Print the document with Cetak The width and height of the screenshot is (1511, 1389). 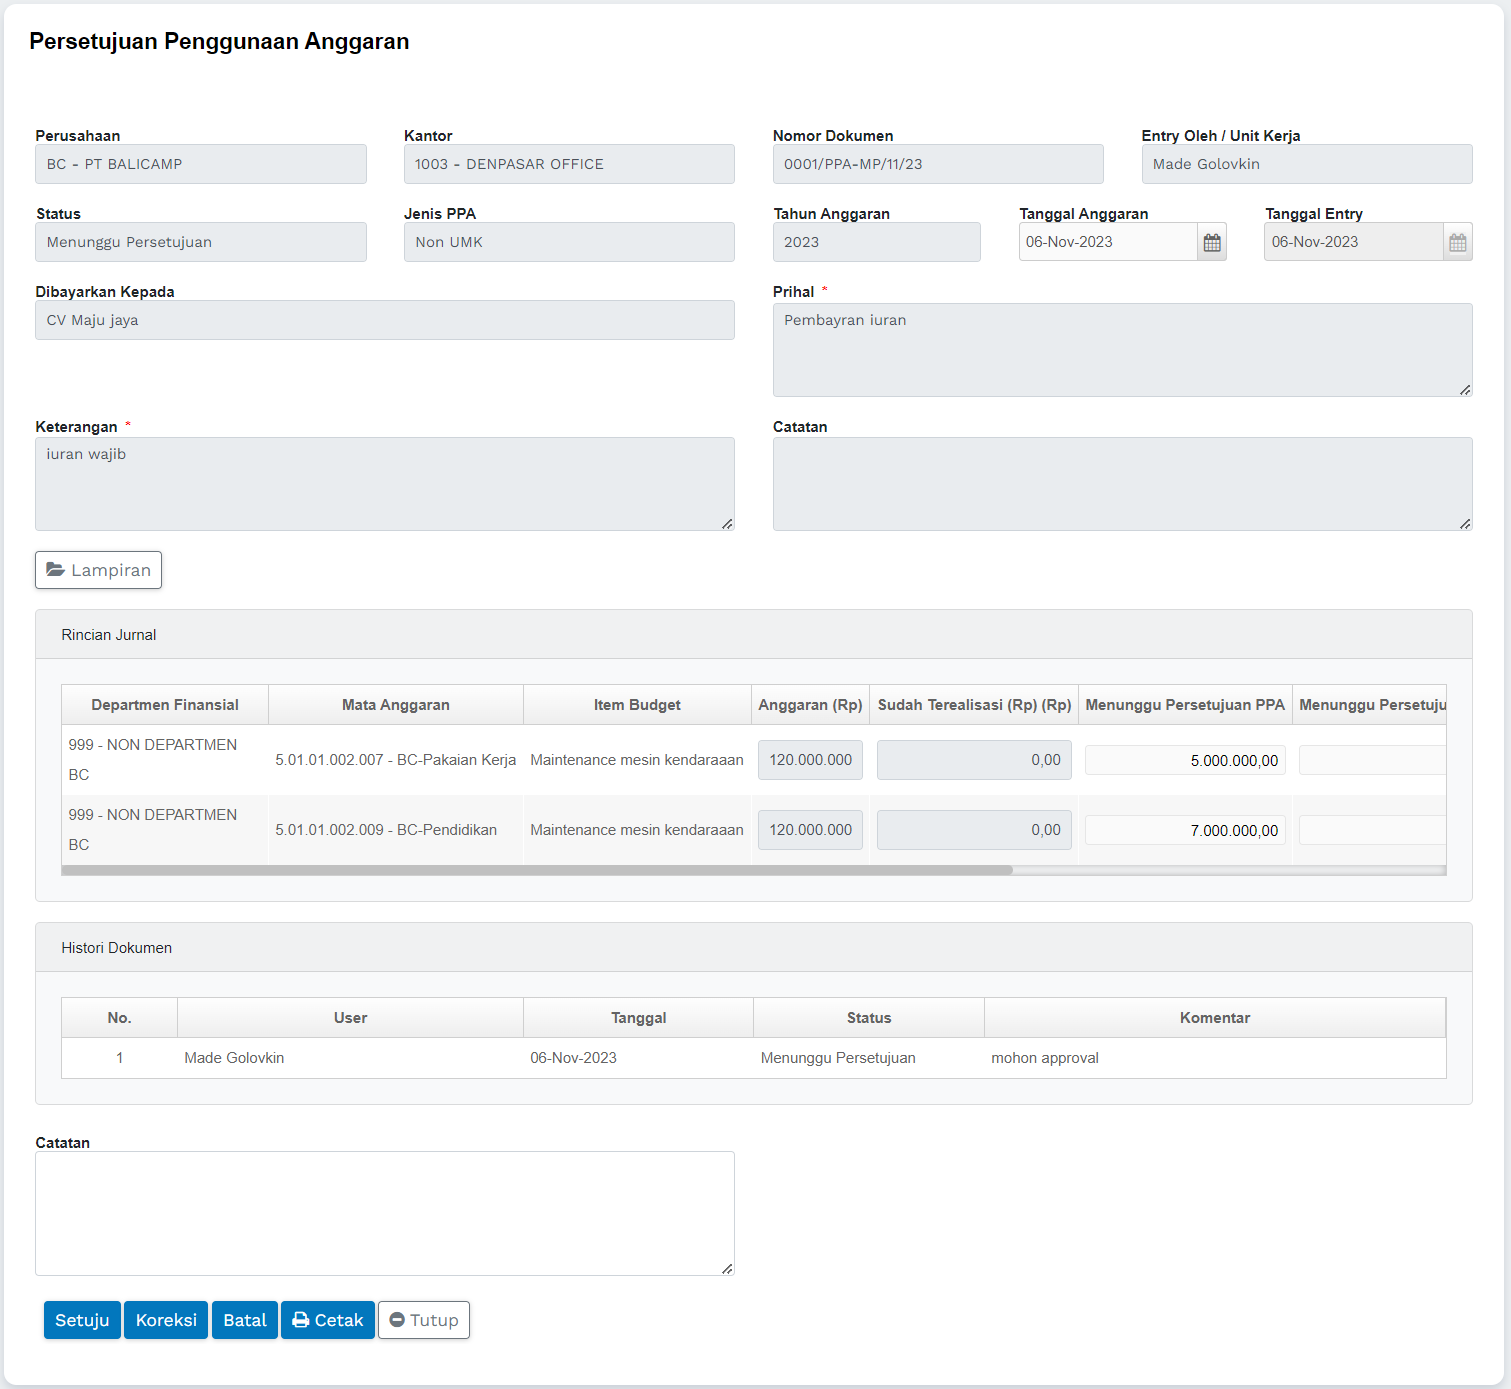coord(327,1320)
